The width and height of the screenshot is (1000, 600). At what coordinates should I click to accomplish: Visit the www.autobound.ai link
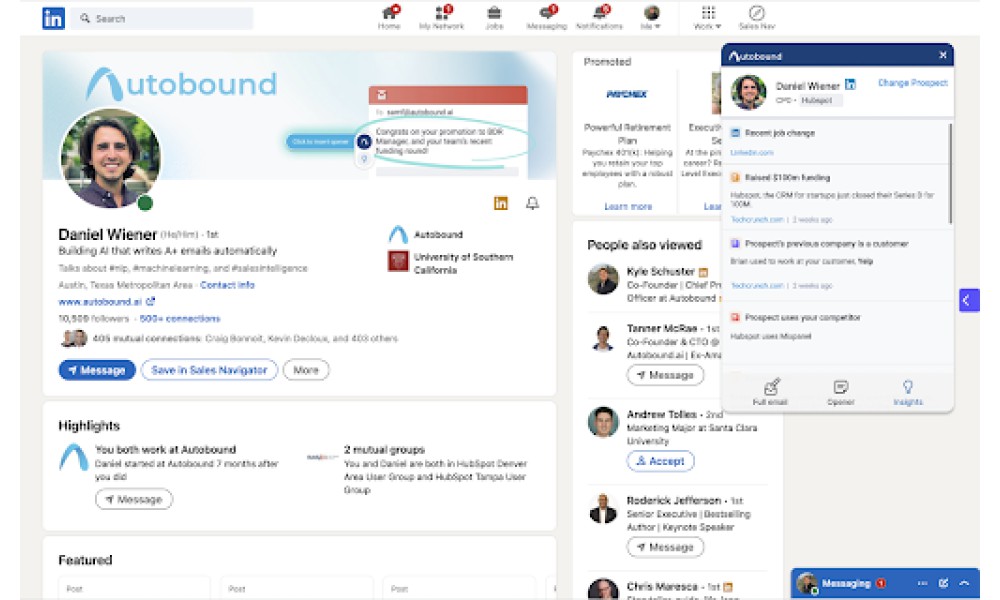click(x=107, y=302)
